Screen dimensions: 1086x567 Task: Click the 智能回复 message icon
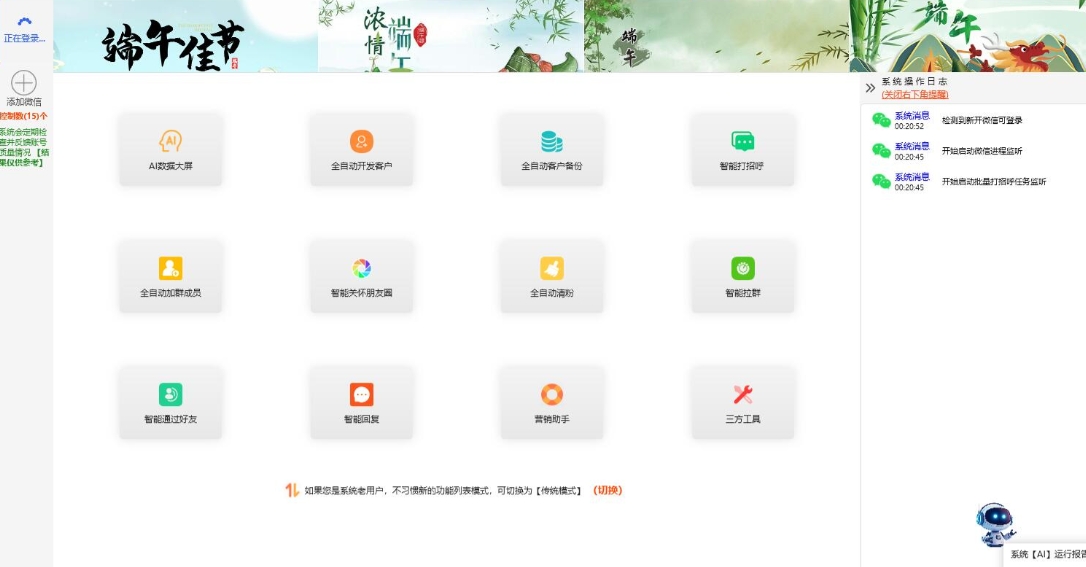[361, 402]
